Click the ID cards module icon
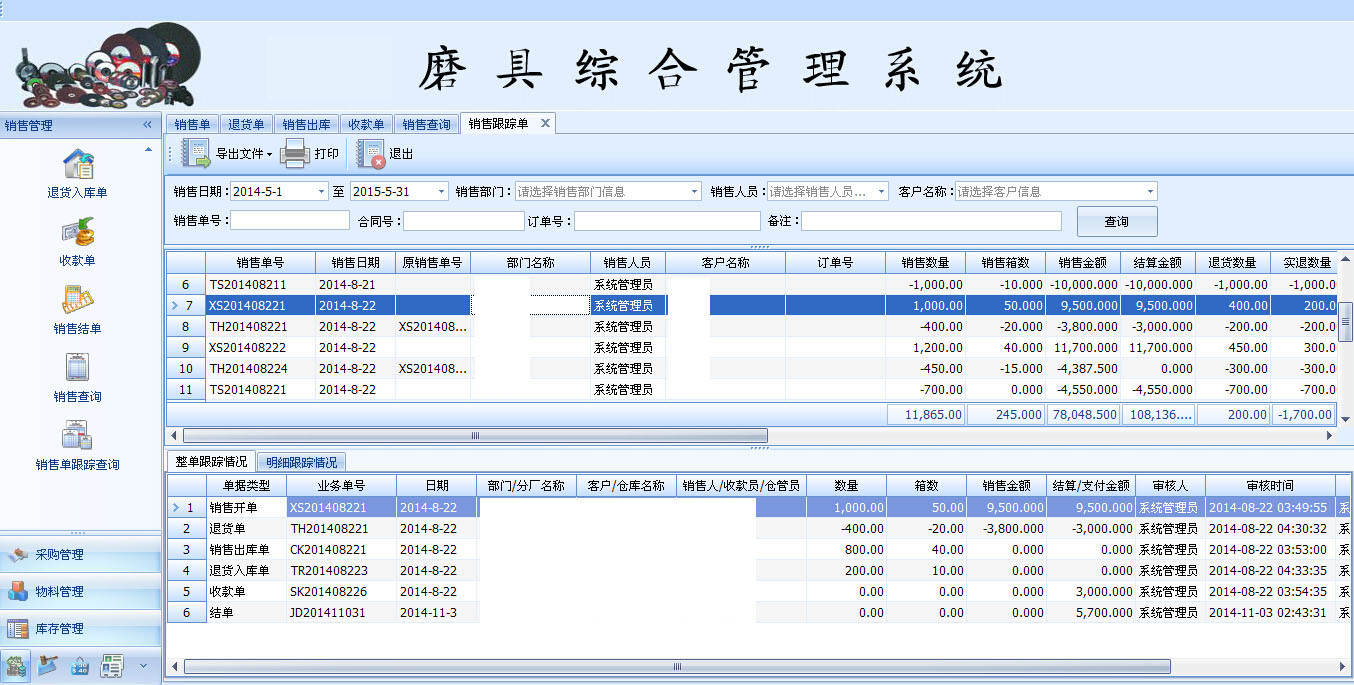The image size is (1354, 685). 112,665
